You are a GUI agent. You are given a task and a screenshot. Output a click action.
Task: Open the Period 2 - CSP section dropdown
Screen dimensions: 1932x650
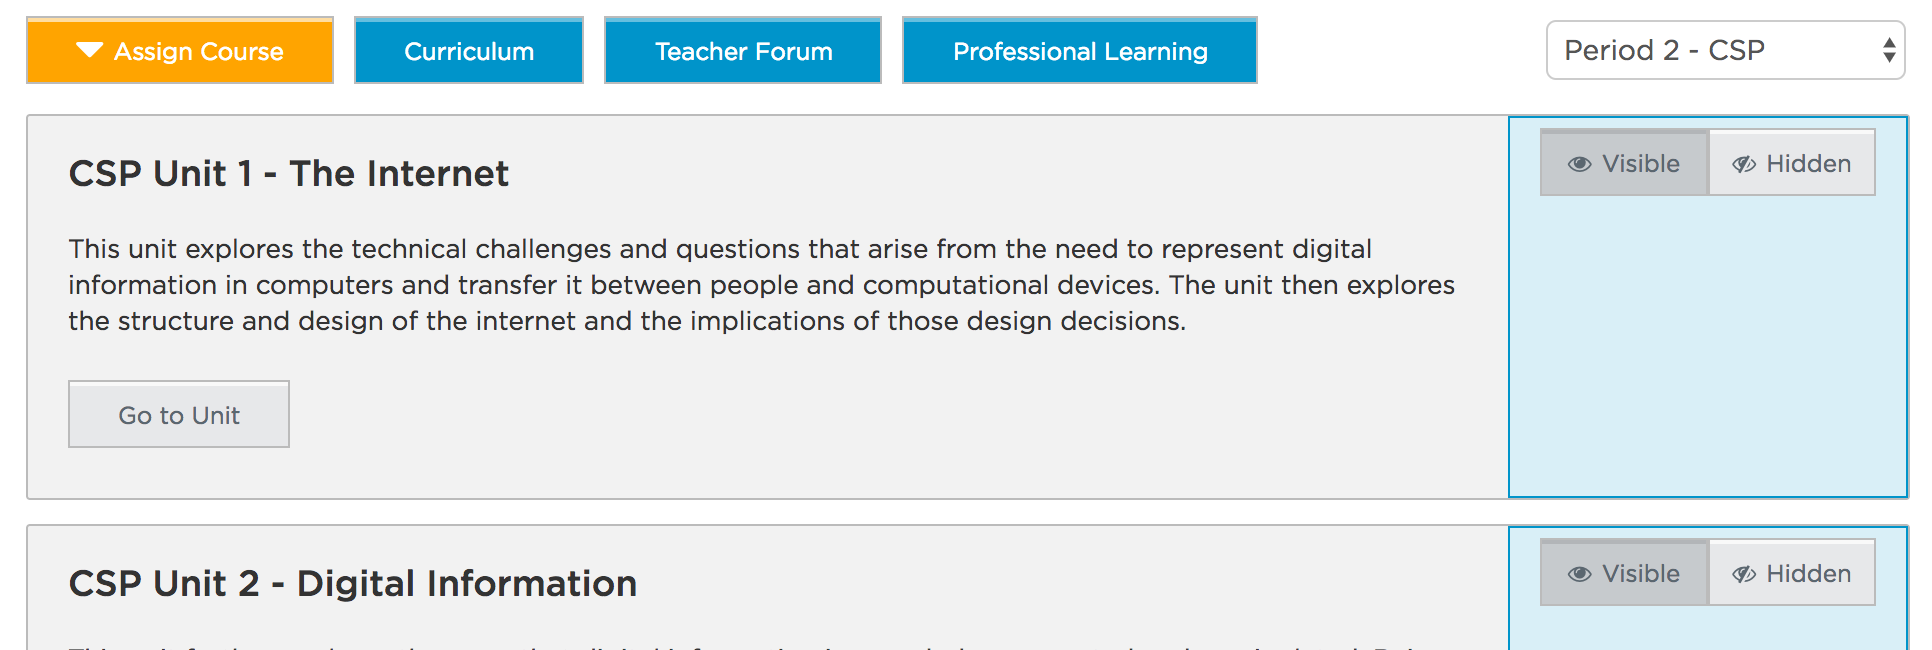pyautogui.click(x=1724, y=50)
